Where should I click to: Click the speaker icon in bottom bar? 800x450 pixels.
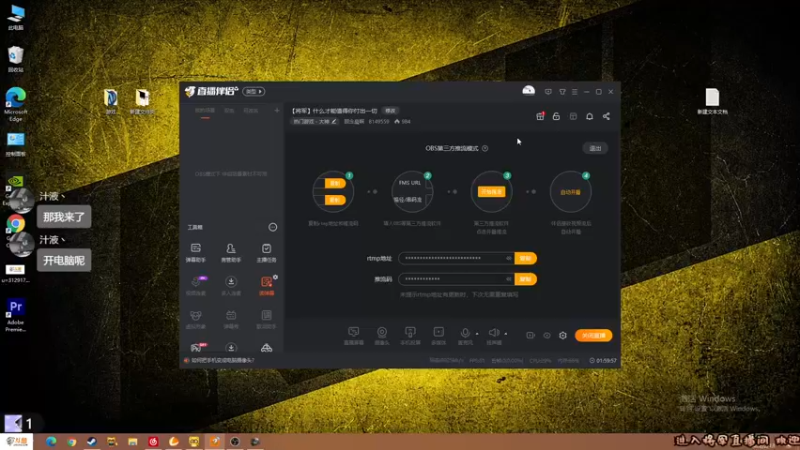[x=493, y=333]
